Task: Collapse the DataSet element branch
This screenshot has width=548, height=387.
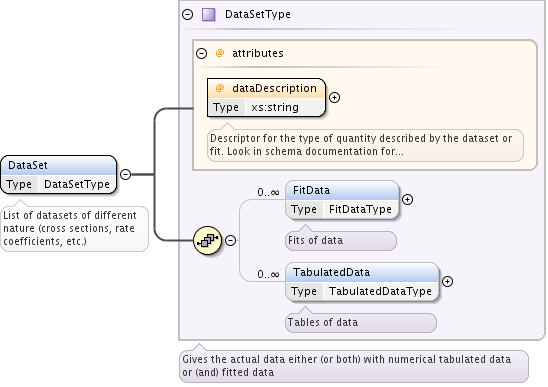Action: click(x=125, y=174)
